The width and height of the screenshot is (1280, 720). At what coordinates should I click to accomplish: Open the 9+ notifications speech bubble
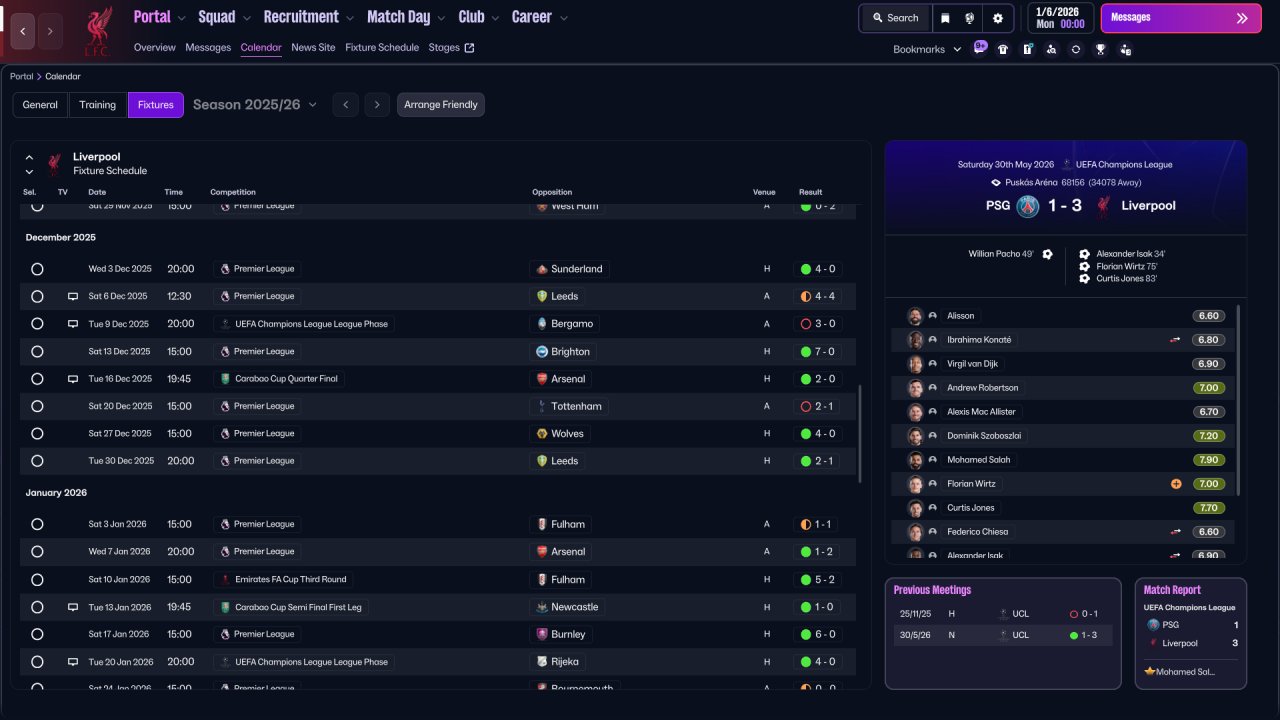pos(979,48)
